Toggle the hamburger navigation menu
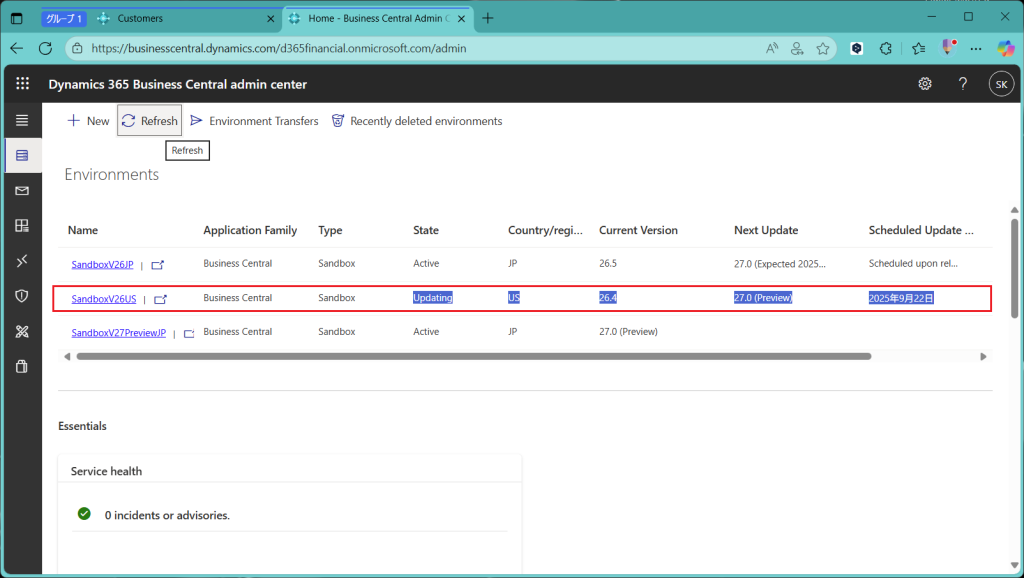The height and width of the screenshot is (578, 1024). coord(22,120)
